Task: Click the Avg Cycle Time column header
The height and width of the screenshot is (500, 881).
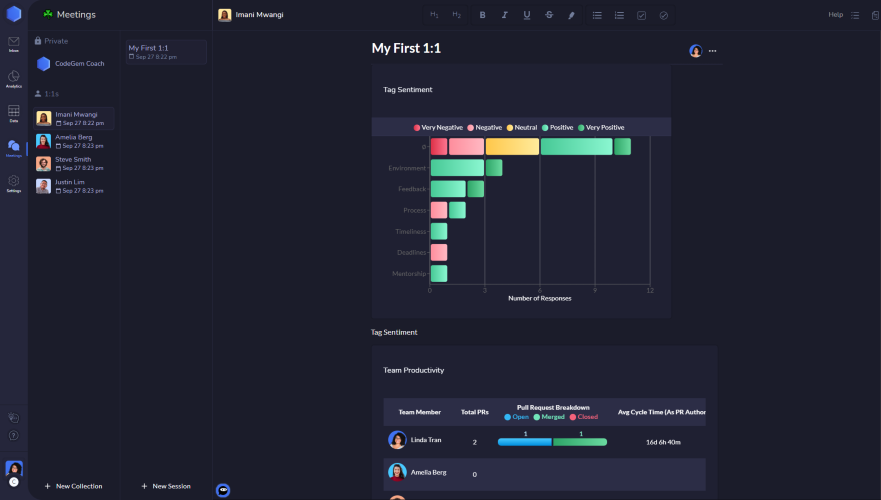Action: pos(662,412)
